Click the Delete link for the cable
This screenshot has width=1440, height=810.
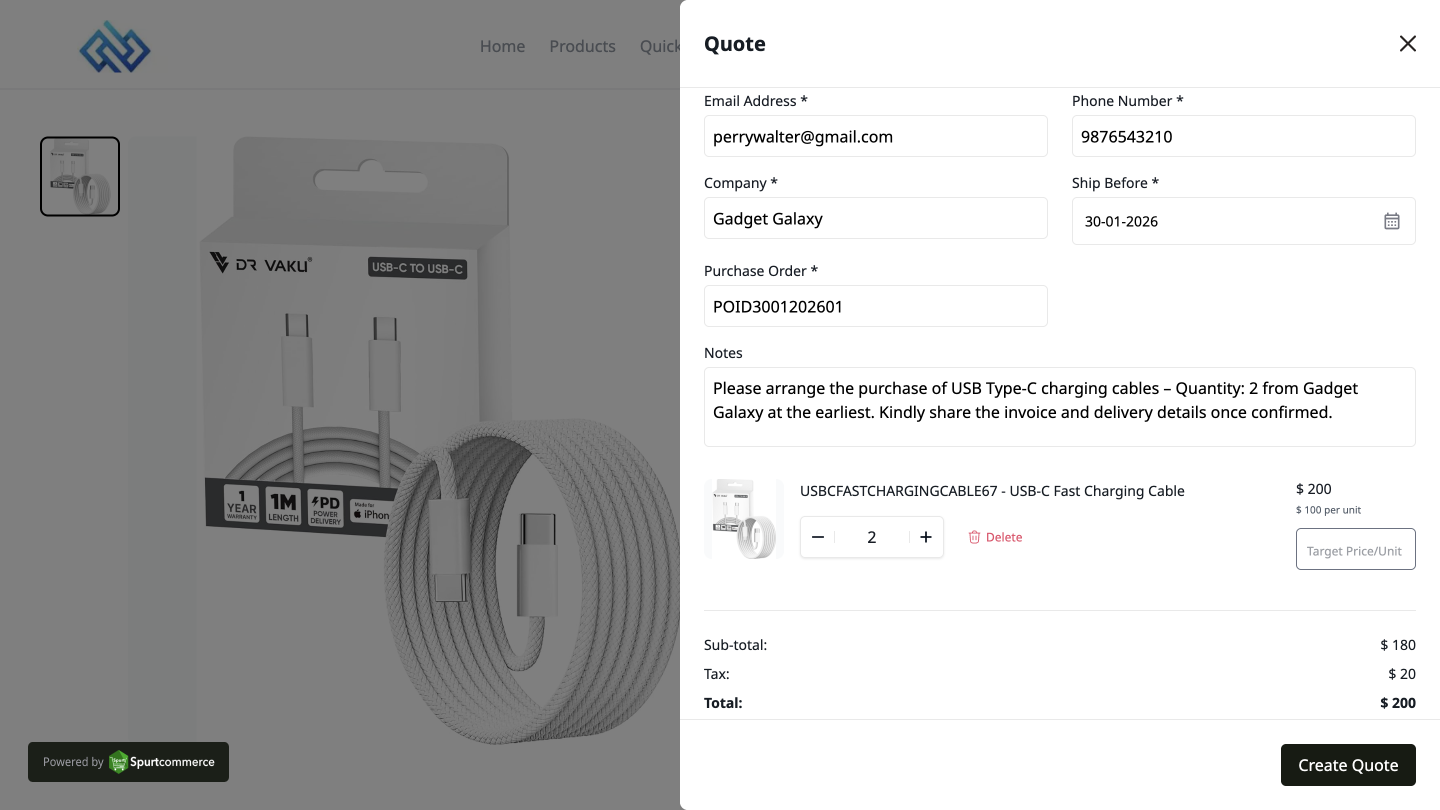pos(1004,537)
